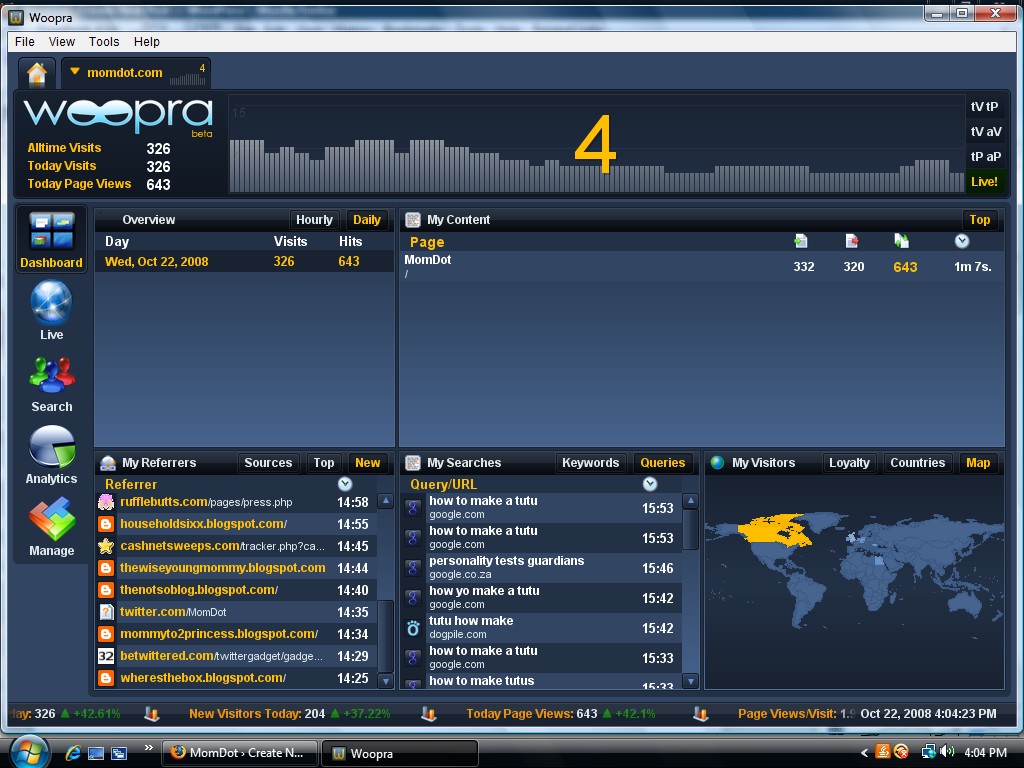Select My Content Top tab
Image resolution: width=1024 pixels, height=768 pixels.
tap(979, 220)
